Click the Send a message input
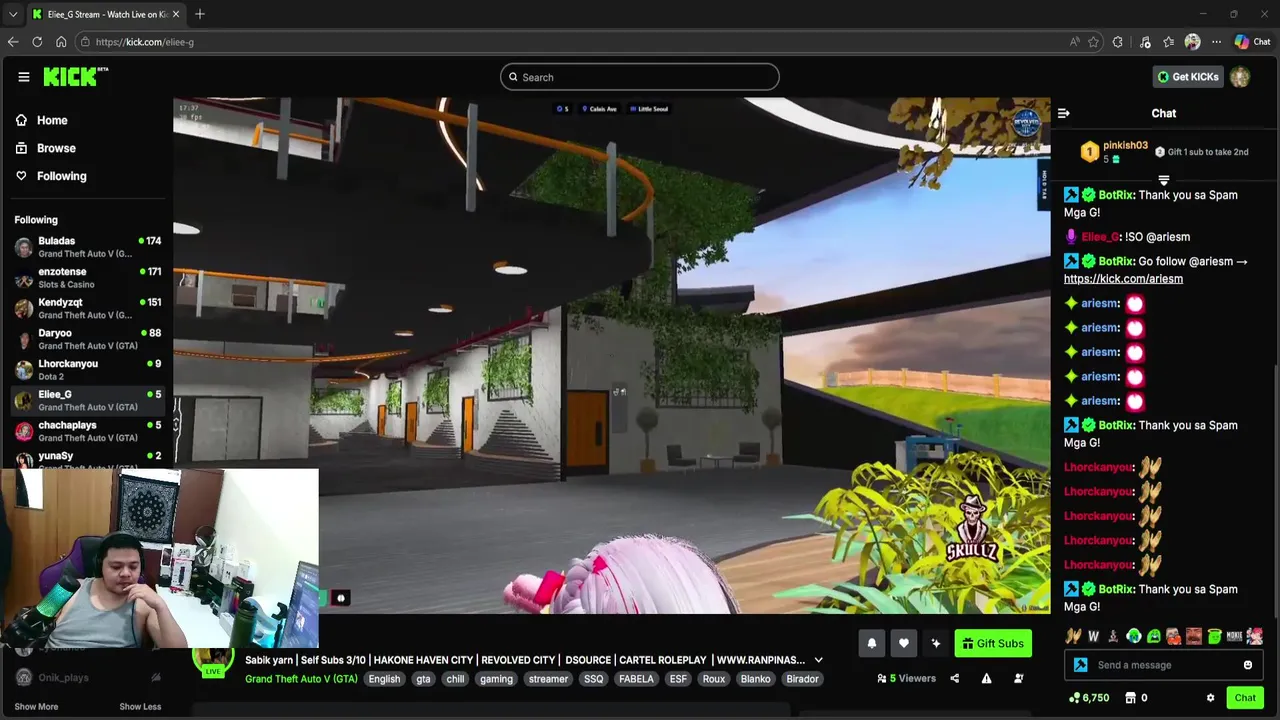 coord(1165,665)
